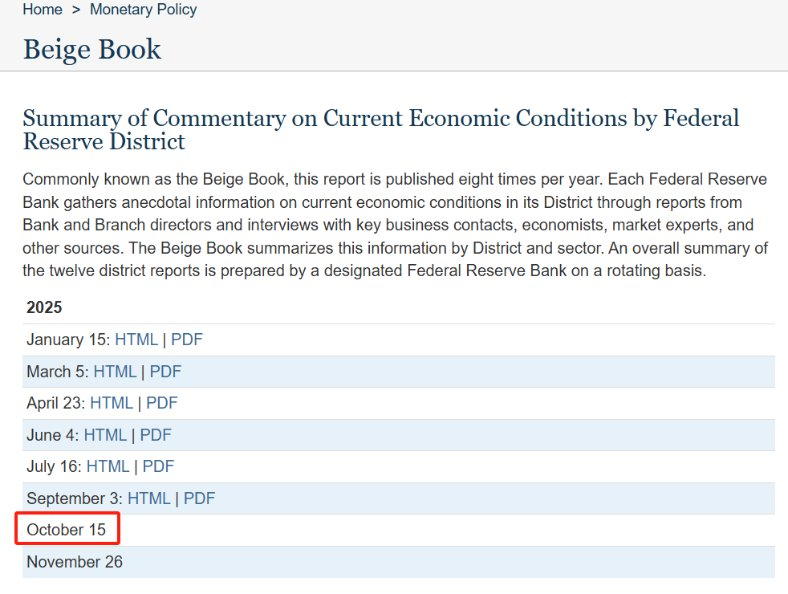This screenshot has height=594, width=788.
Task: Download the January 15 PDF report
Action: coord(187,339)
